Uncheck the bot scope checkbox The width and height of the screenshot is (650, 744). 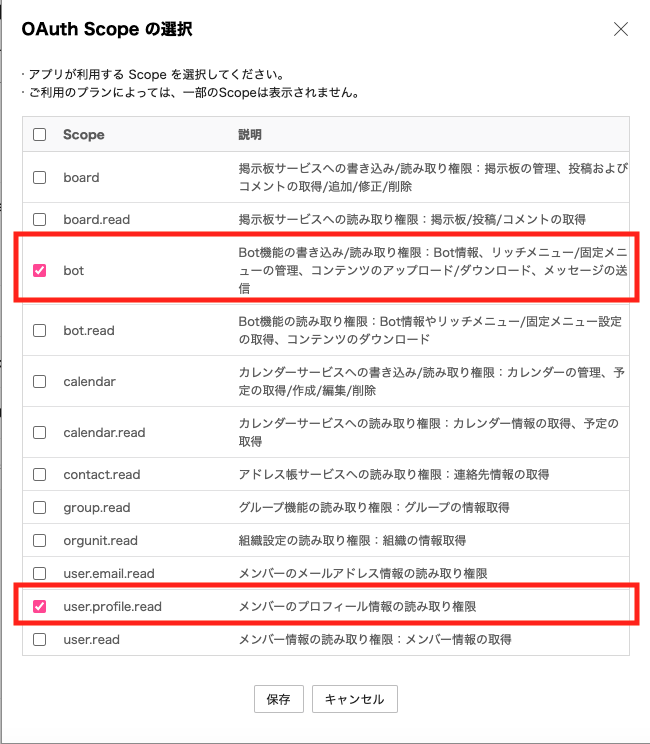click(40, 270)
